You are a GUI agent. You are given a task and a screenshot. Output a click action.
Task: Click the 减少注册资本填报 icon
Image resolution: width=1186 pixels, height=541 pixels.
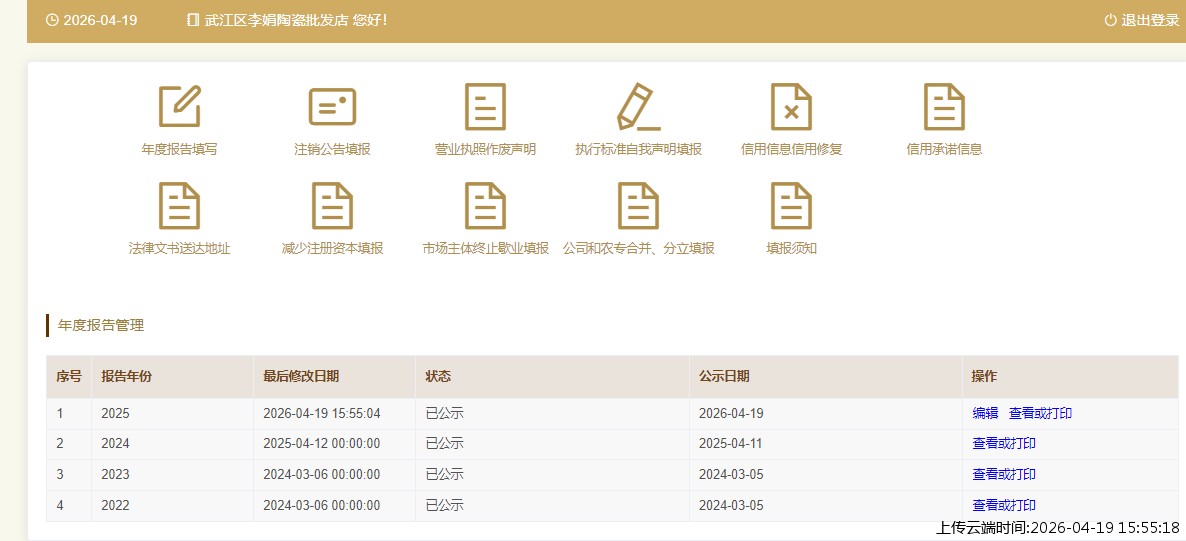332,206
